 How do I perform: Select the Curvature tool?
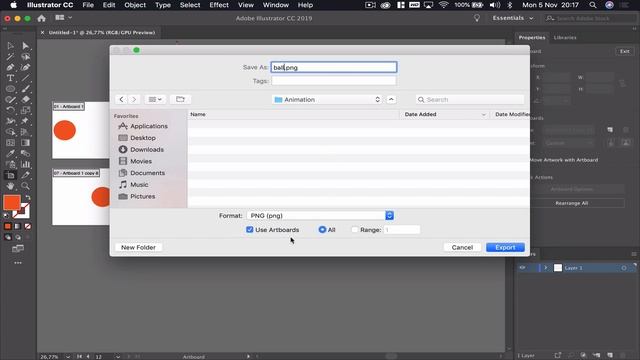25,67
